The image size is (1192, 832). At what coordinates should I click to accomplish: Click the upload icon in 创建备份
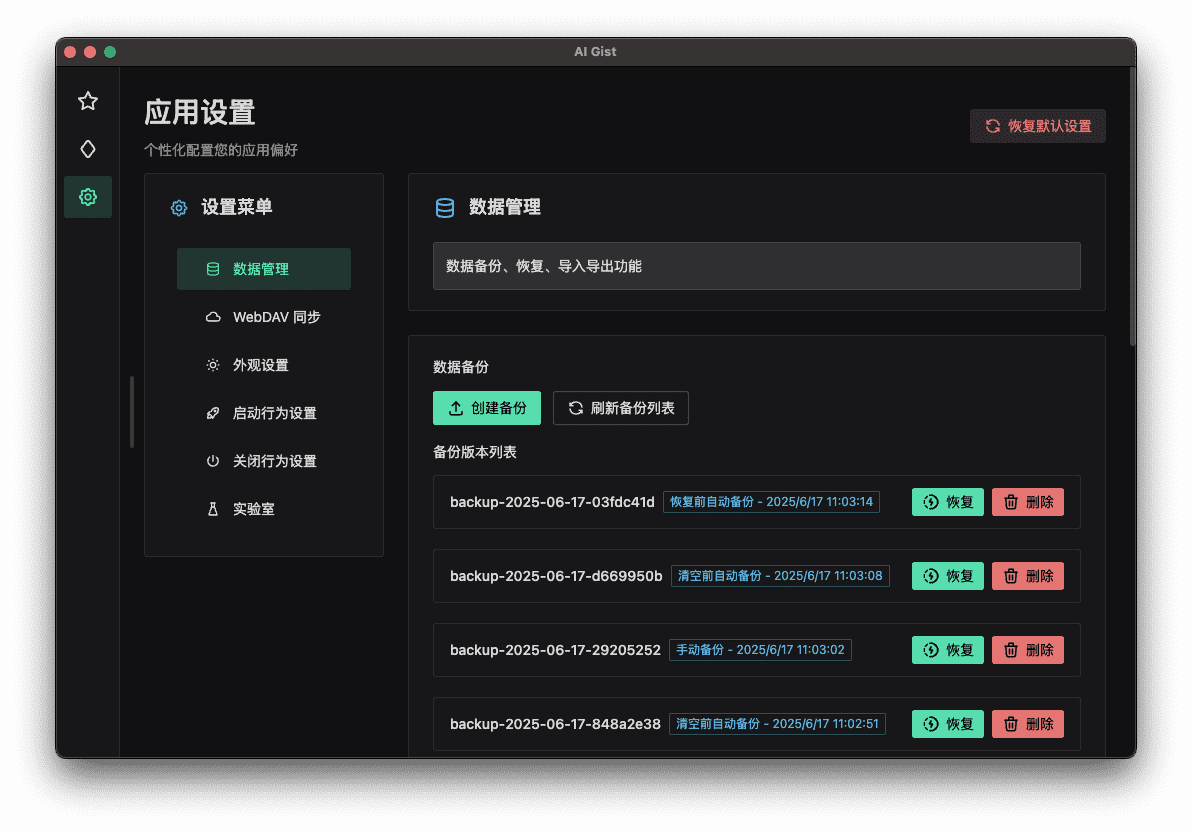455,408
